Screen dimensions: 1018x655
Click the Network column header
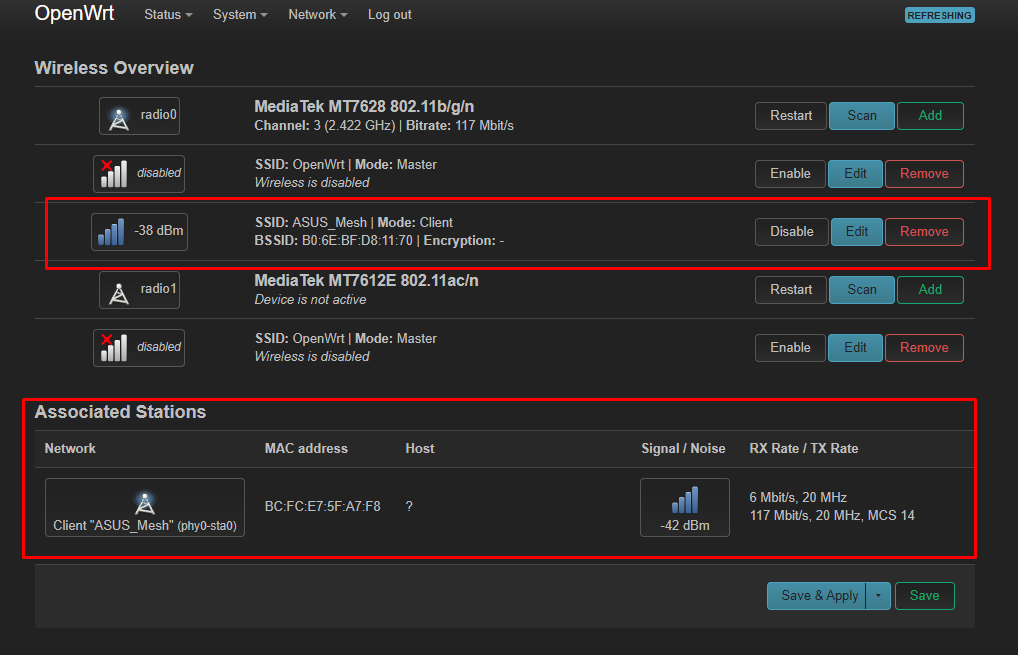pos(70,449)
